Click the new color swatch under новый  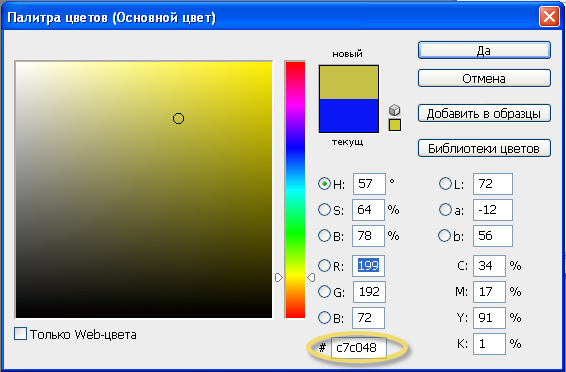(x=349, y=82)
